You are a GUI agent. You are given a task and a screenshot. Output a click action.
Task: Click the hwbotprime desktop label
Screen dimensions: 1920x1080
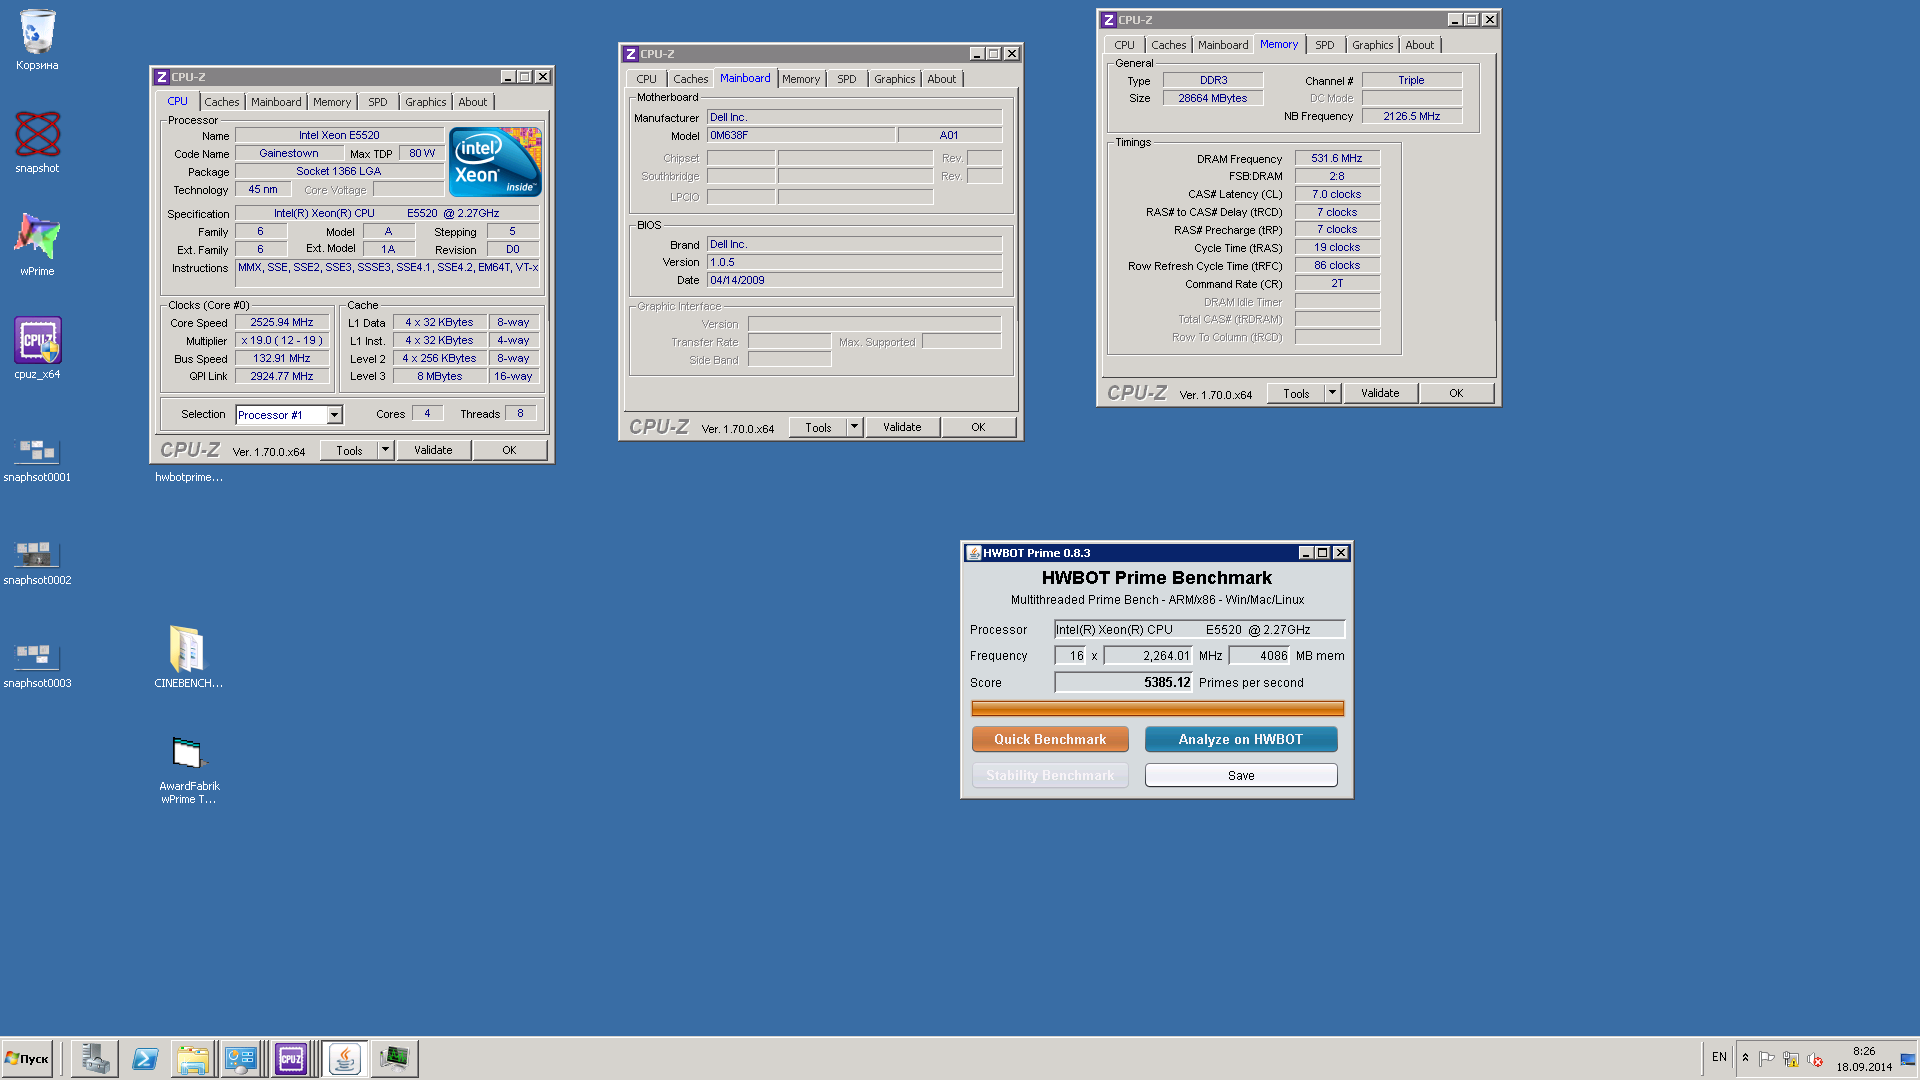tap(189, 477)
